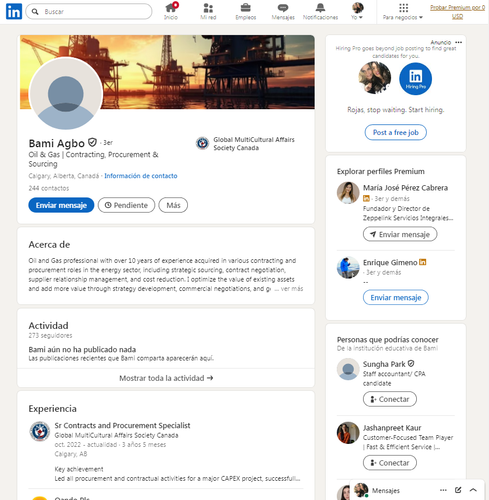The height and width of the screenshot is (500, 489).
Task: Click María José's Premium badge icon
Action: pyautogui.click(x=366, y=199)
